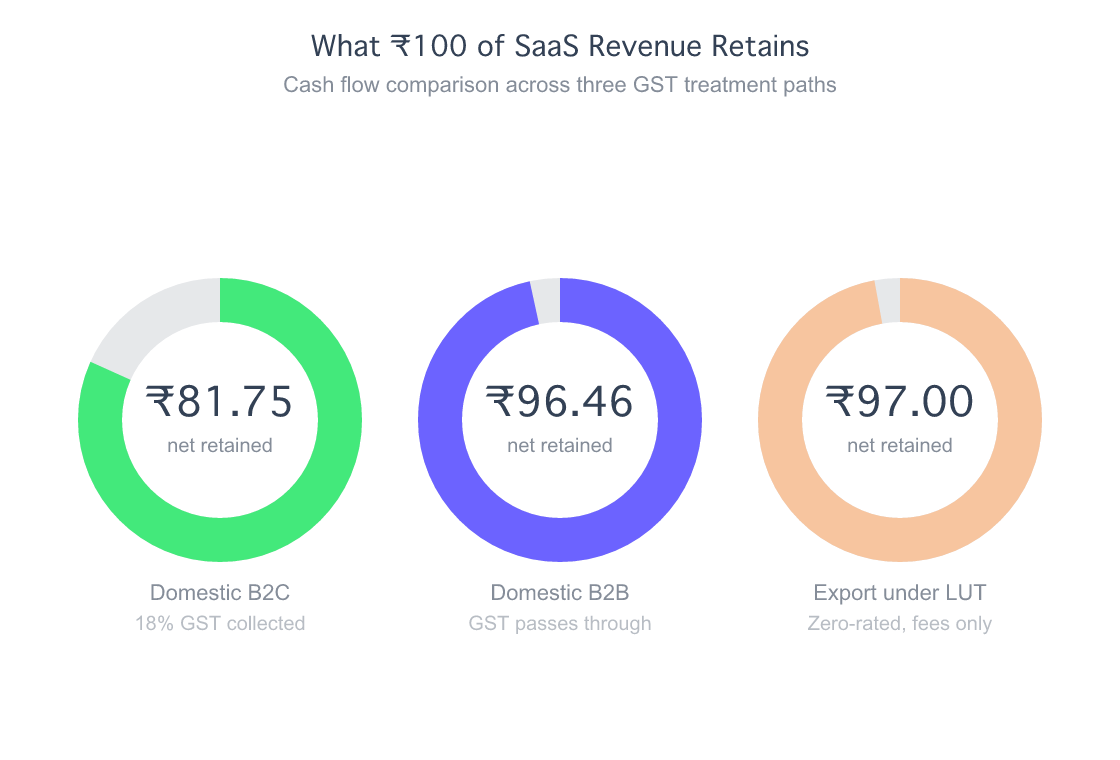Click the ₹97.00 value in the orange donut
This screenshot has height=760, width=1120.
click(x=900, y=401)
